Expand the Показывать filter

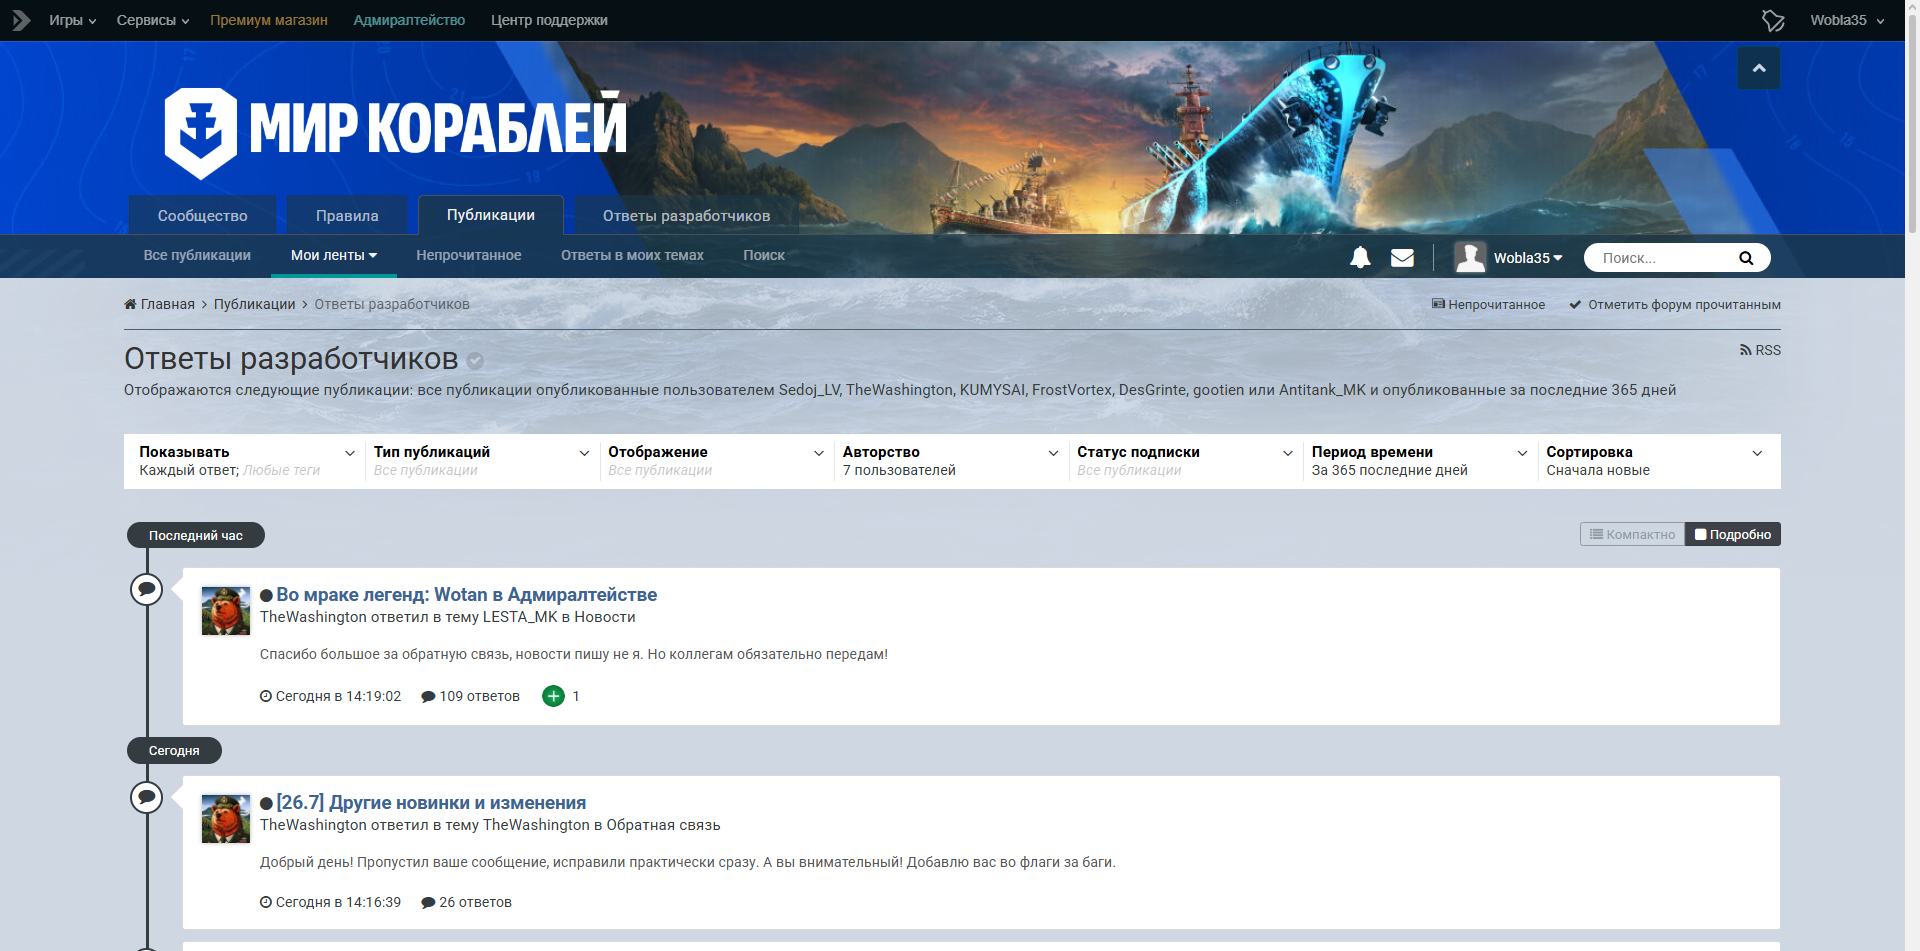point(245,461)
